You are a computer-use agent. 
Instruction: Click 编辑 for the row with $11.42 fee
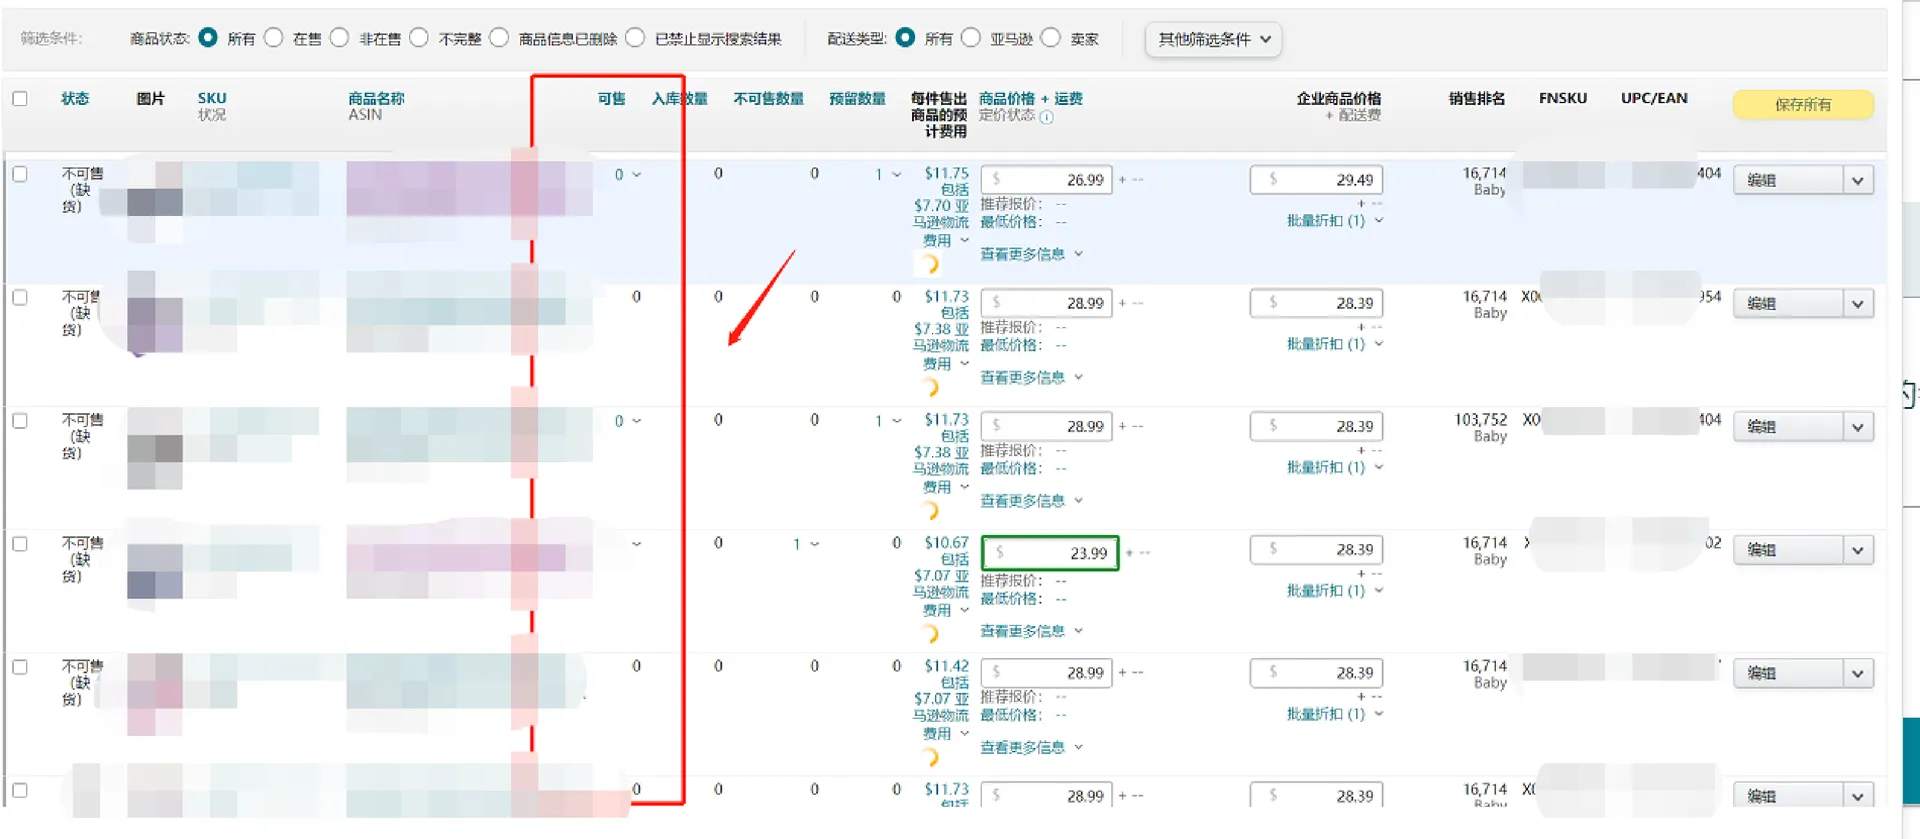point(1788,673)
